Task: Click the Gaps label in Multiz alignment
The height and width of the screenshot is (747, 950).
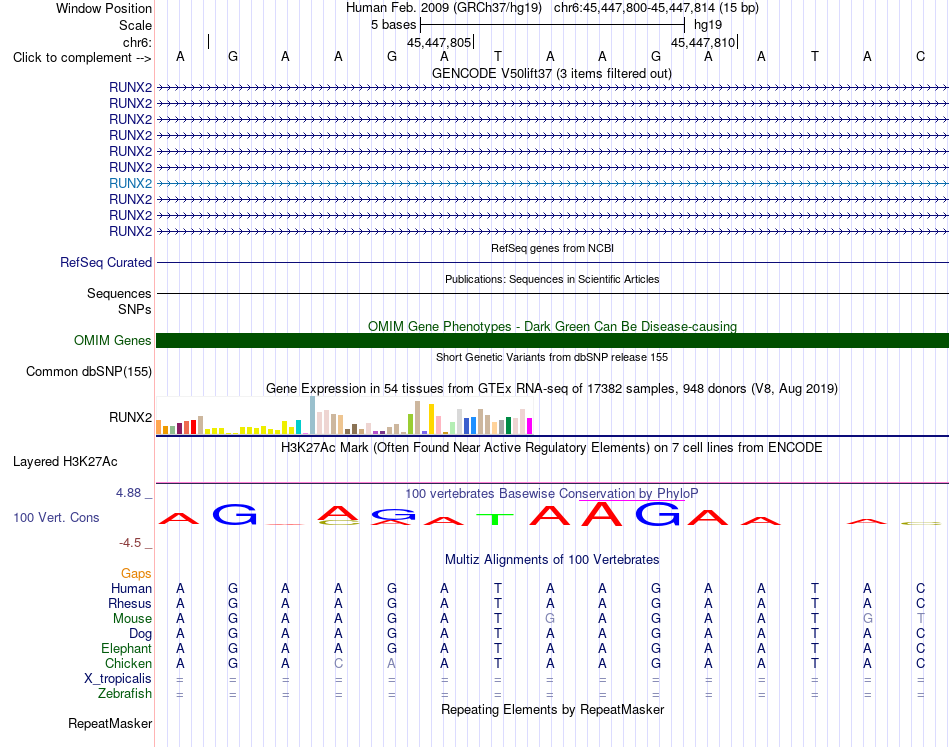Action: [136, 573]
